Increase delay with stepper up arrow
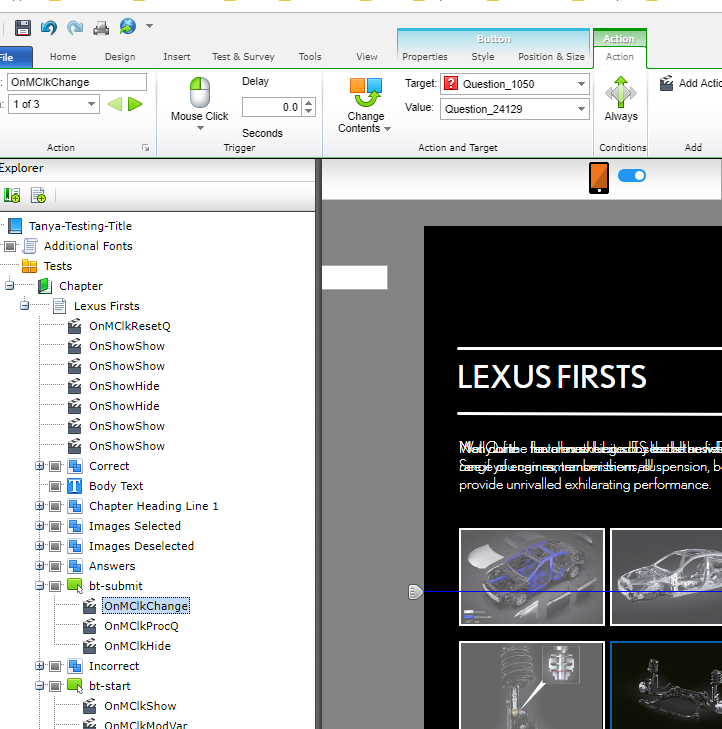Image resolution: width=722 pixels, height=729 pixels. [x=309, y=103]
